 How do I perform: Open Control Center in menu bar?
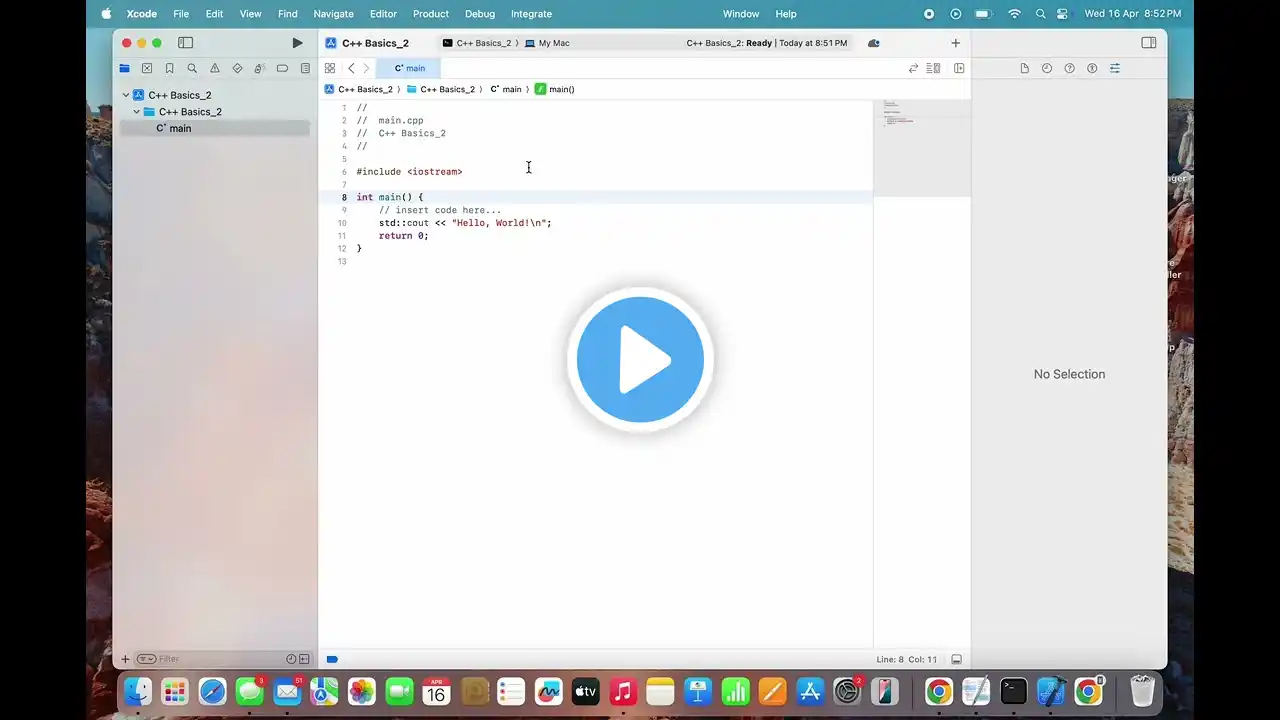pyautogui.click(x=1063, y=14)
